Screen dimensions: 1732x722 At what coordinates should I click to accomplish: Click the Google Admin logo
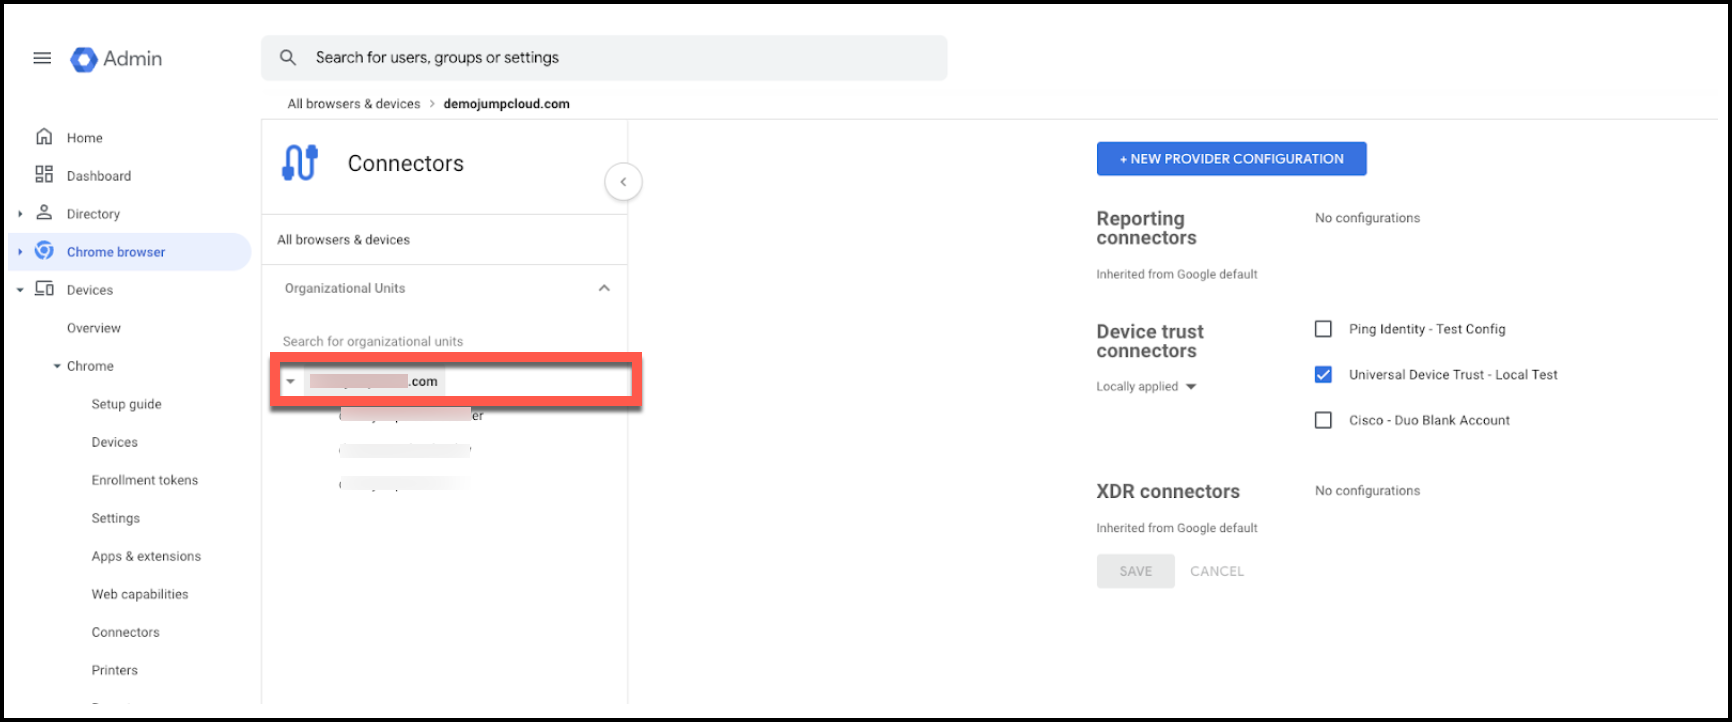(x=83, y=59)
